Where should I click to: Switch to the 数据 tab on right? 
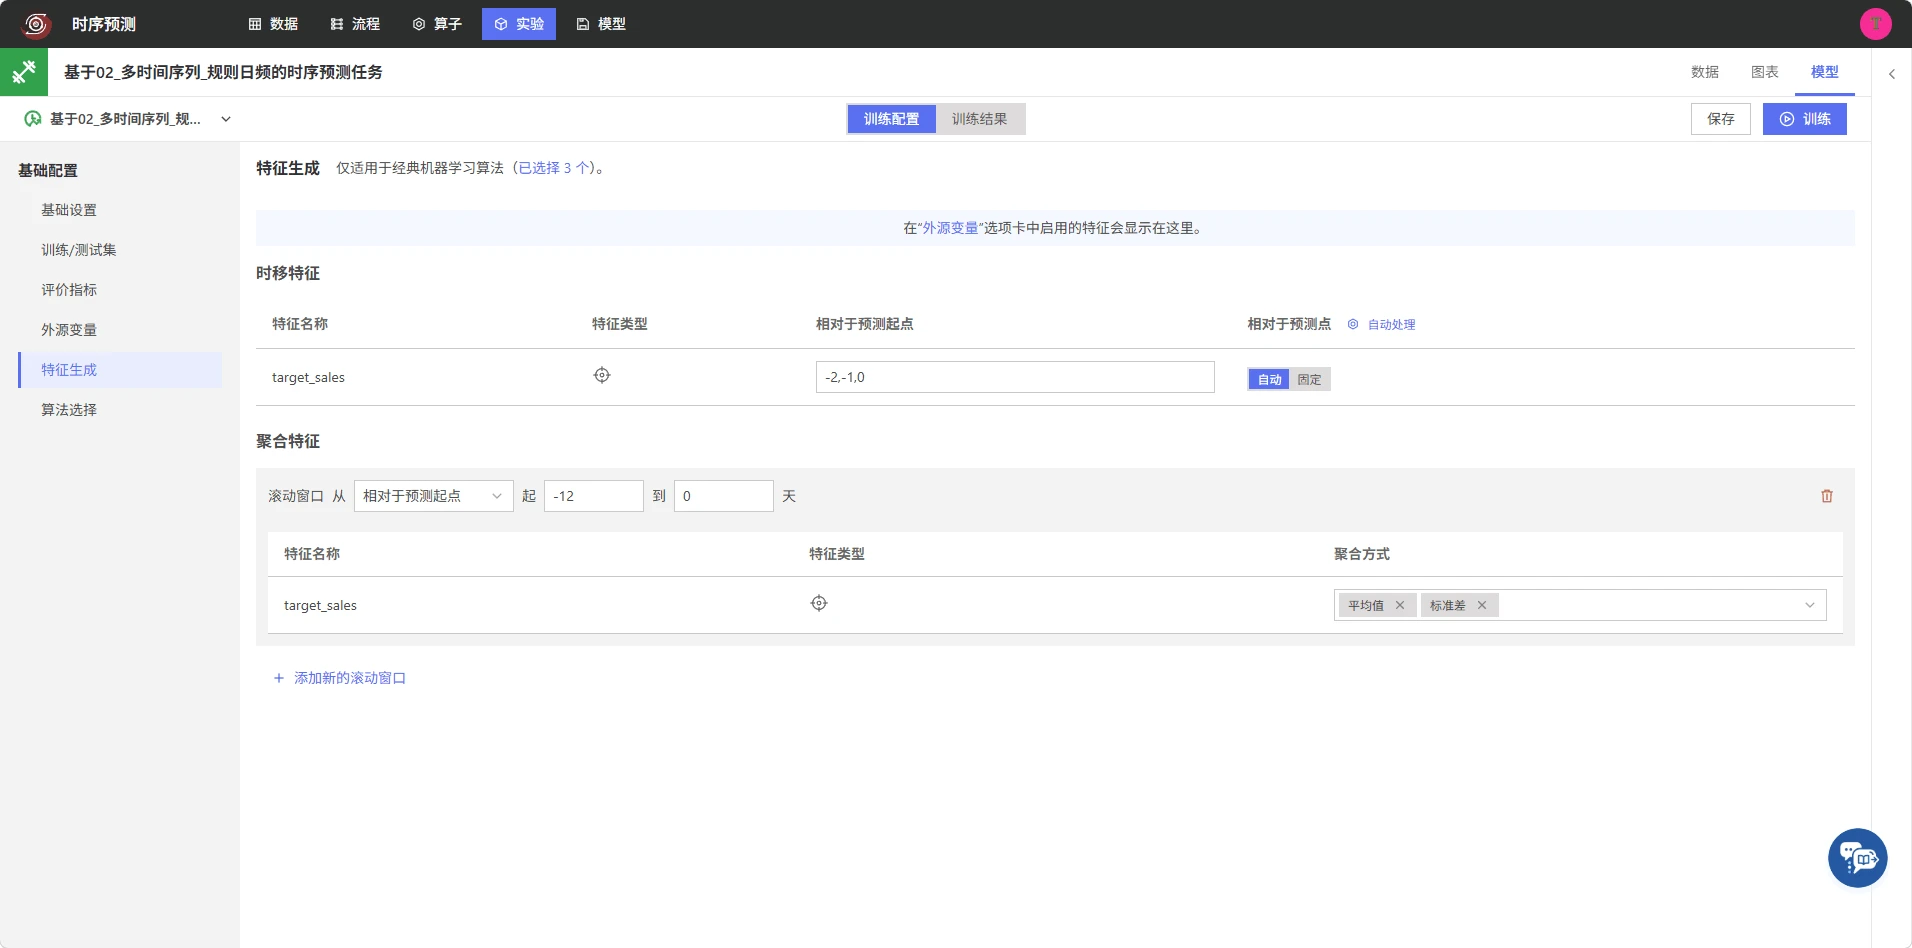click(1705, 72)
